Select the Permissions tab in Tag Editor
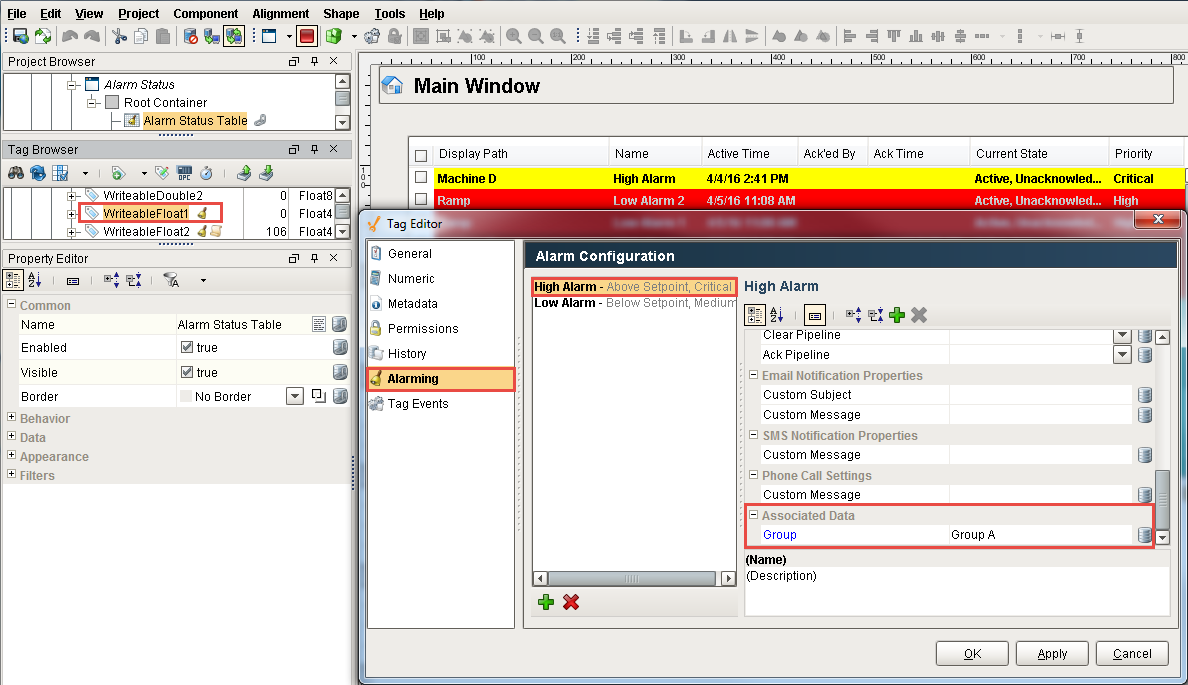This screenshot has width=1188, height=685. pos(441,329)
